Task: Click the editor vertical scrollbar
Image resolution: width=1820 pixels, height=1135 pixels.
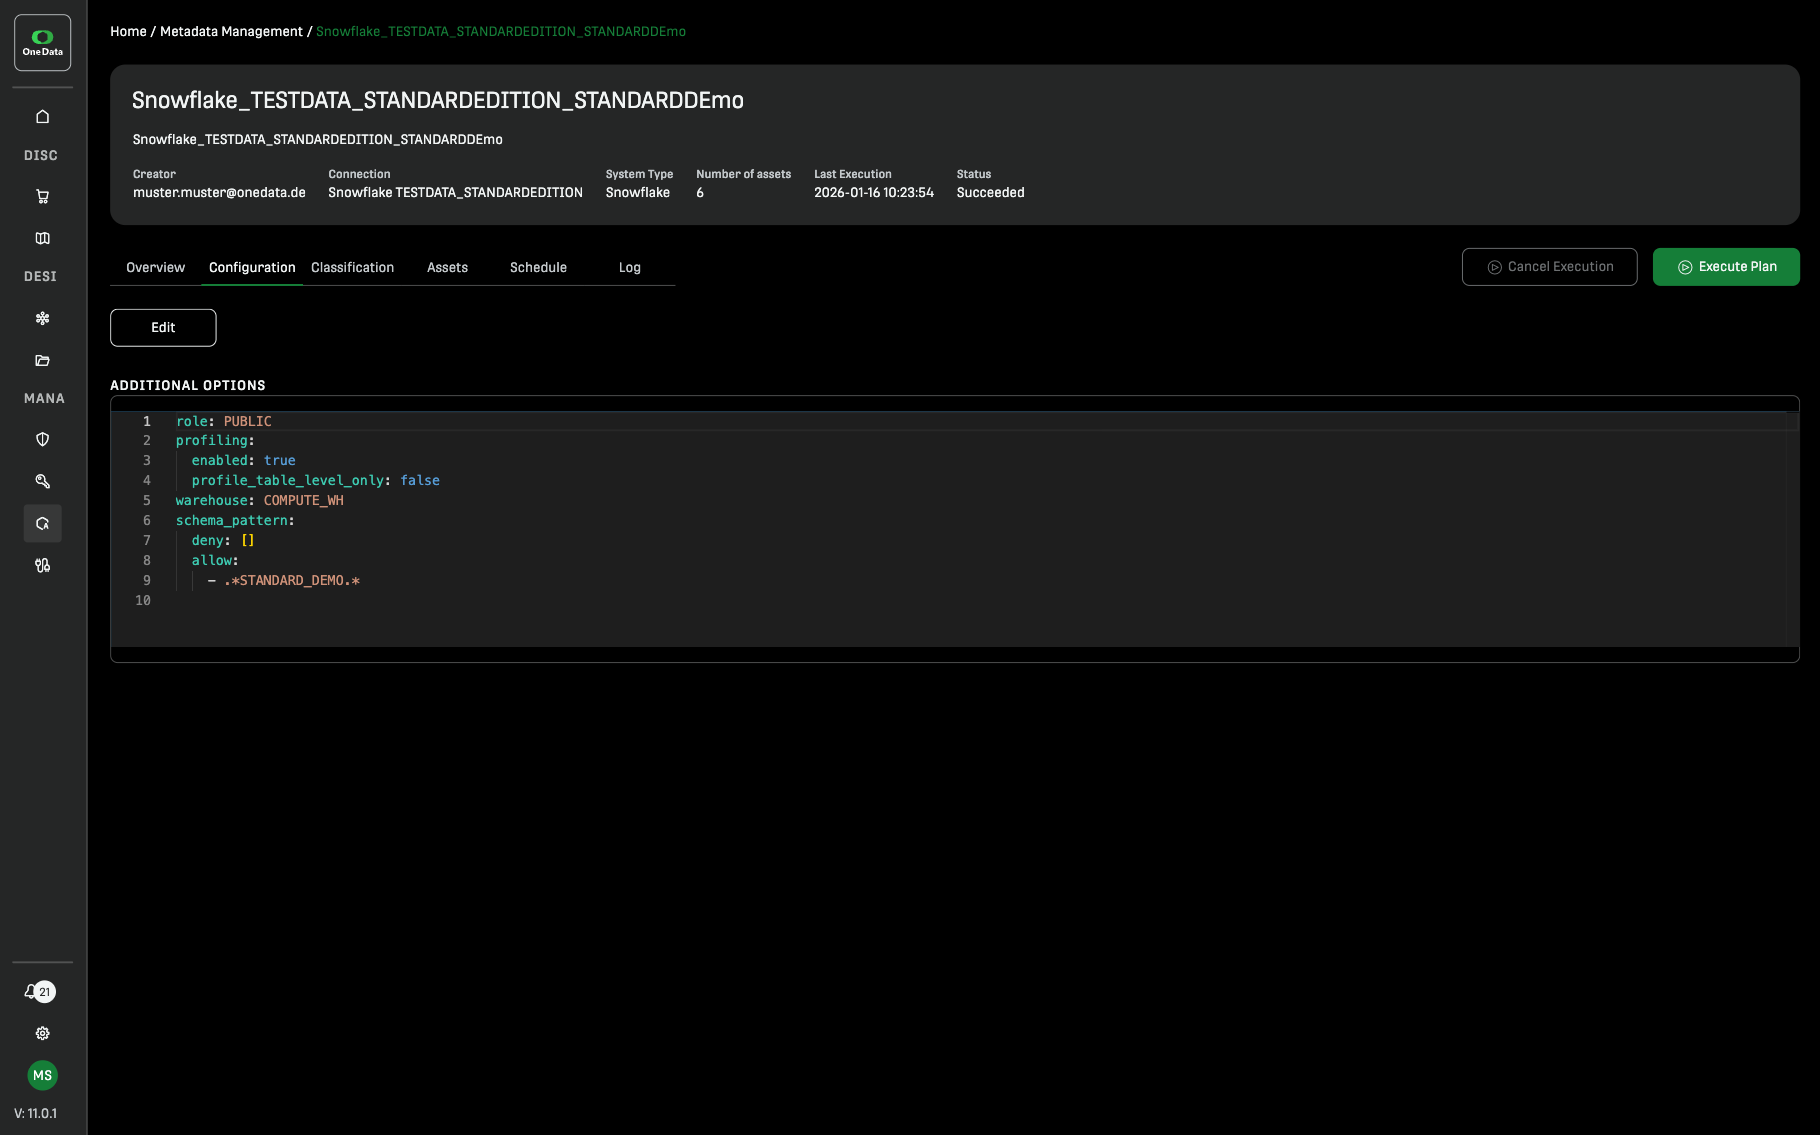Action: pos(1792,528)
